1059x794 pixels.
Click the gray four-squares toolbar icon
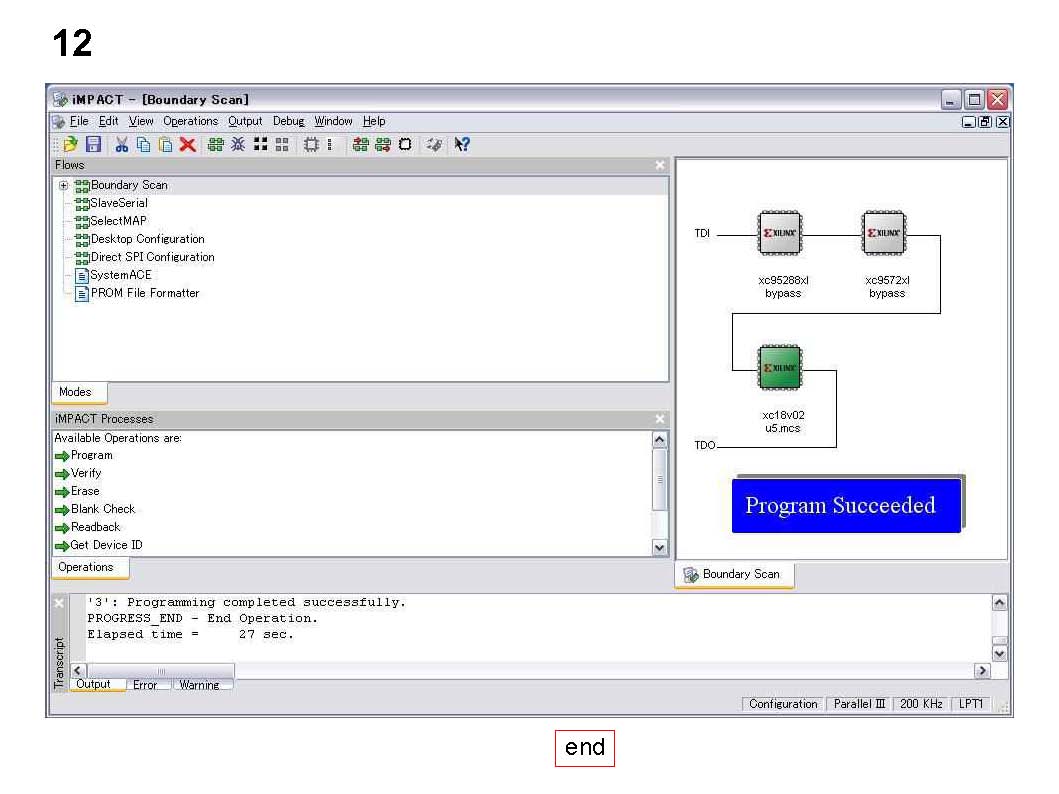(x=282, y=144)
